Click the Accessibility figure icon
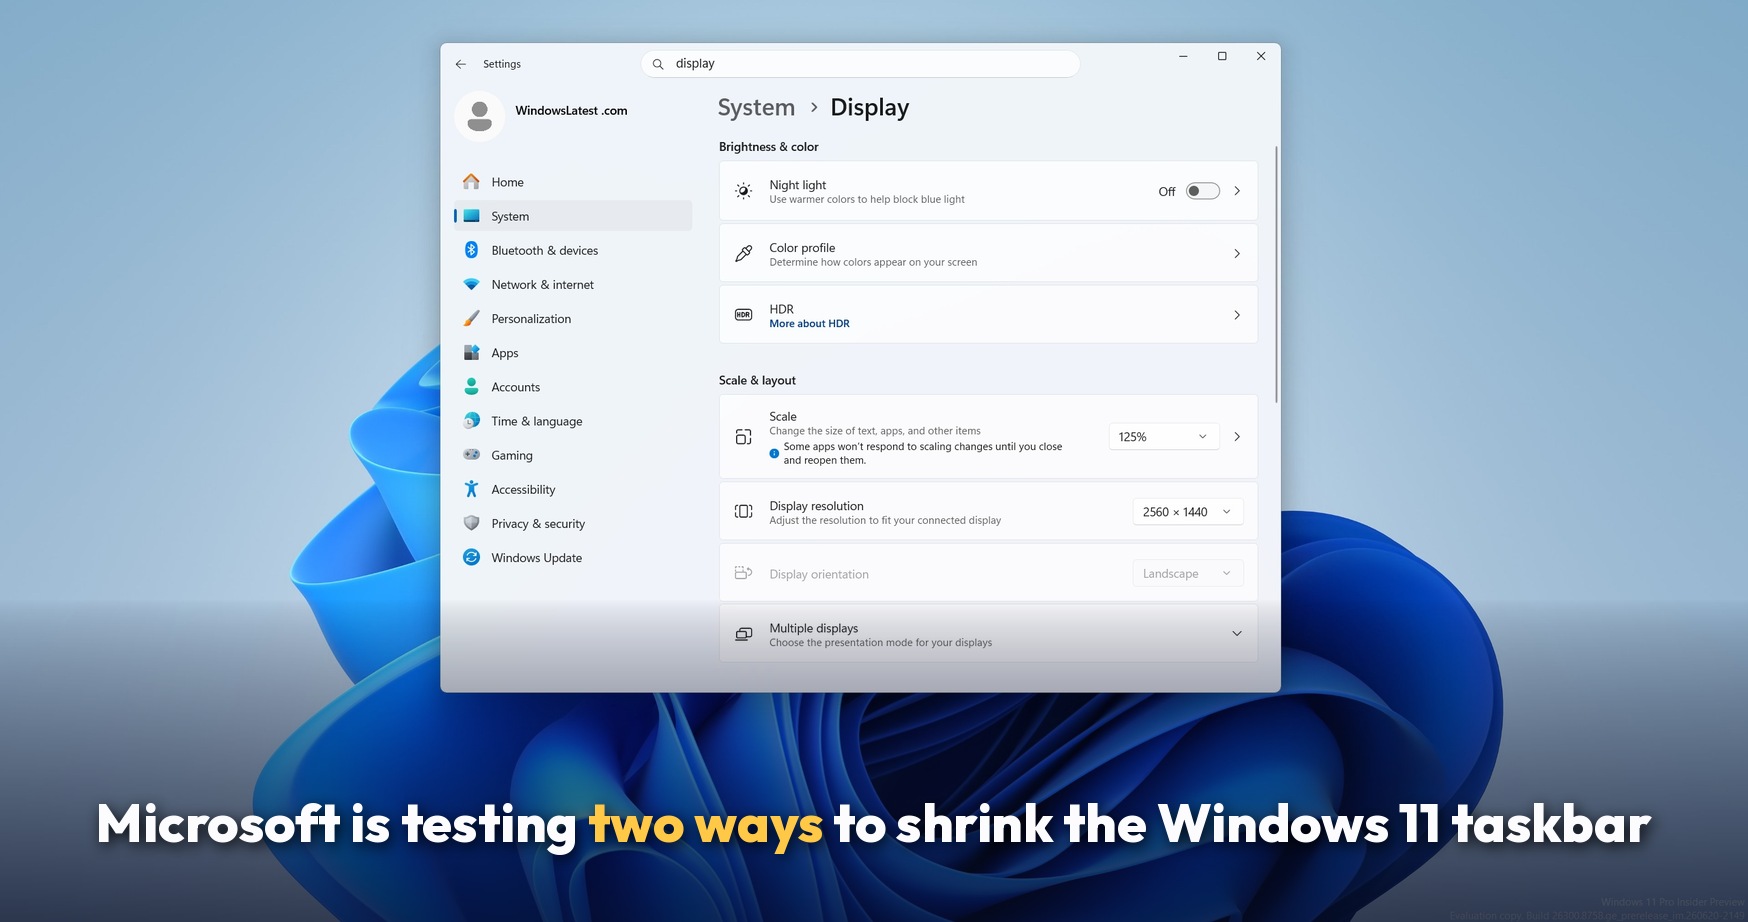 point(471,489)
